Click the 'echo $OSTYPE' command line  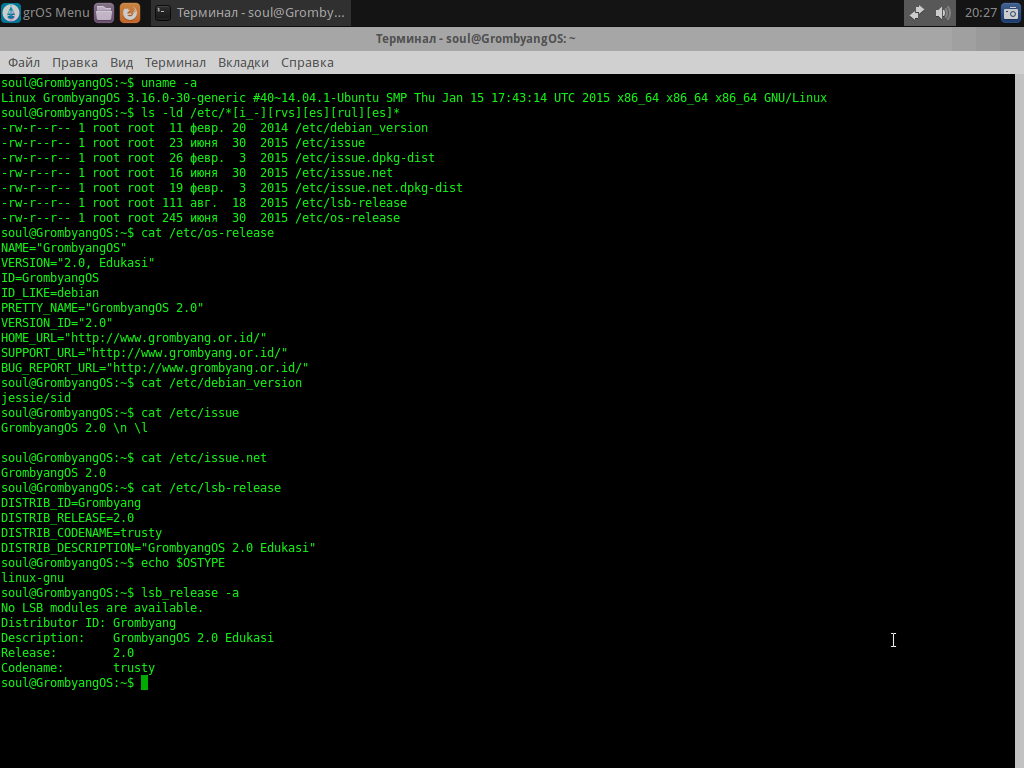point(113,564)
